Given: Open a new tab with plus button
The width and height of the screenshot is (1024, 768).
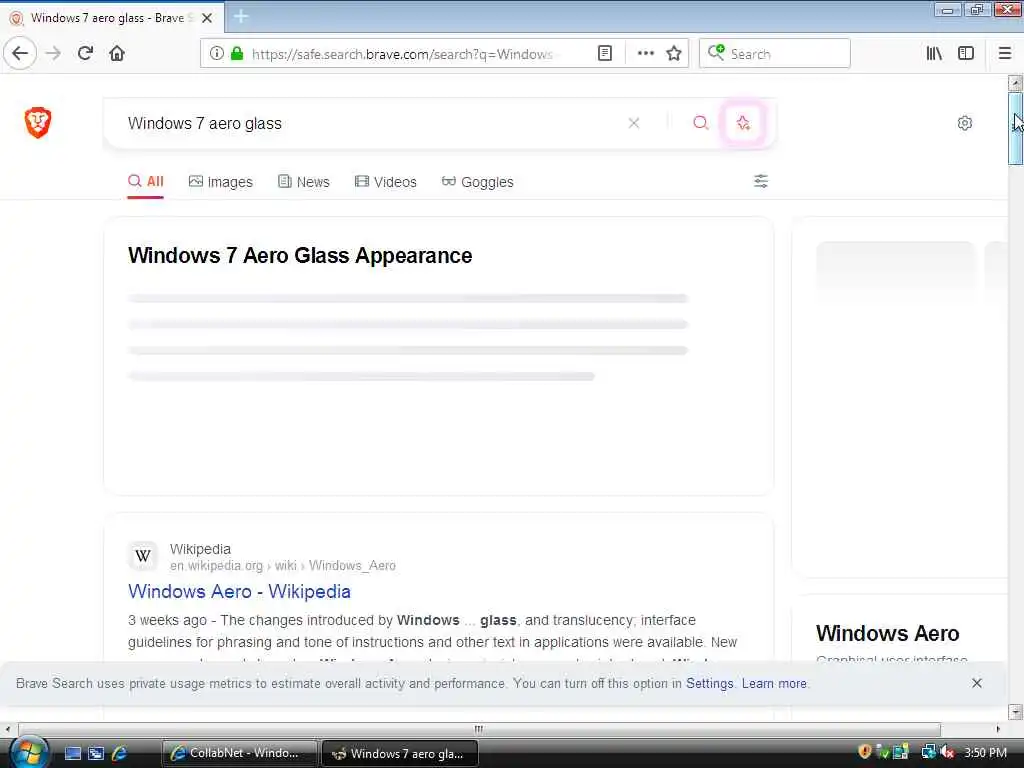Looking at the screenshot, I should pos(241,17).
